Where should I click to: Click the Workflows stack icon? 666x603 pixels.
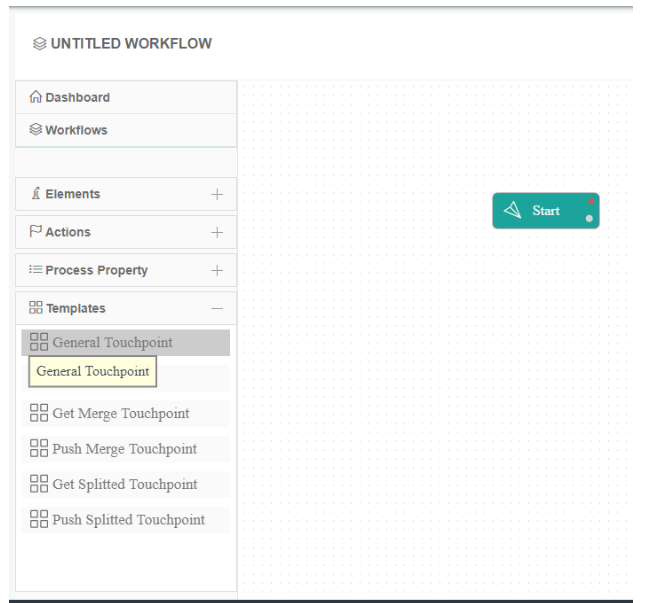point(36,130)
